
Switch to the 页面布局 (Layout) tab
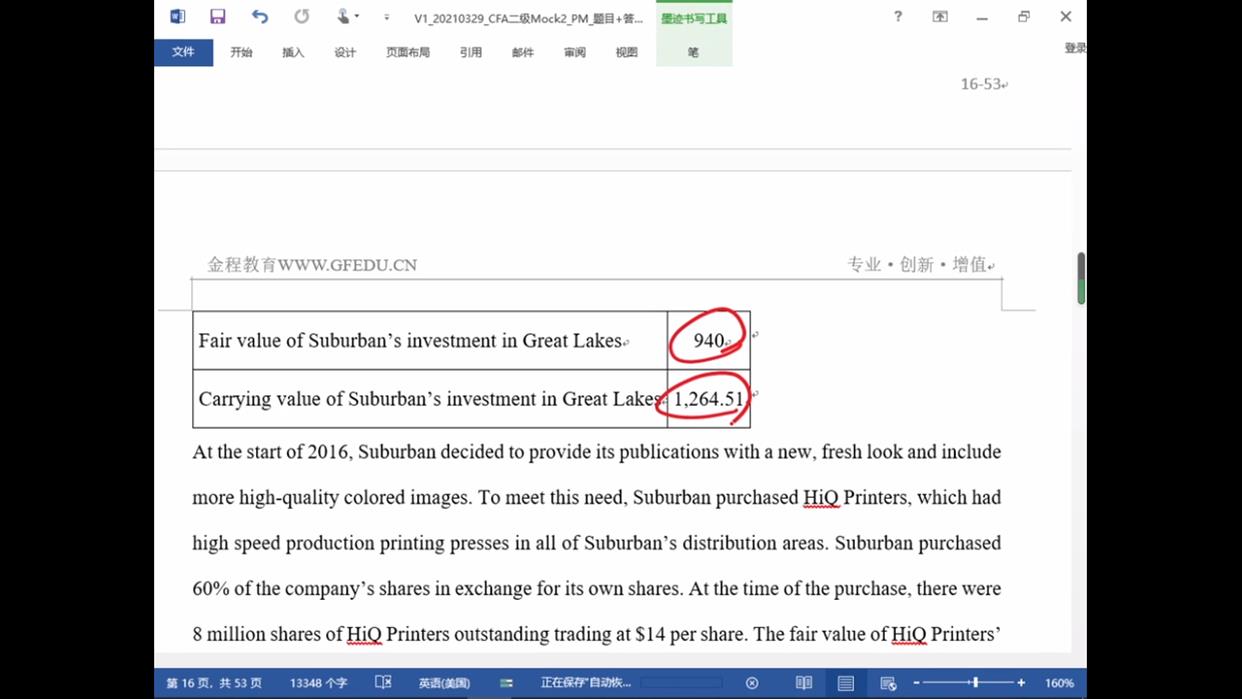coord(408,52)
